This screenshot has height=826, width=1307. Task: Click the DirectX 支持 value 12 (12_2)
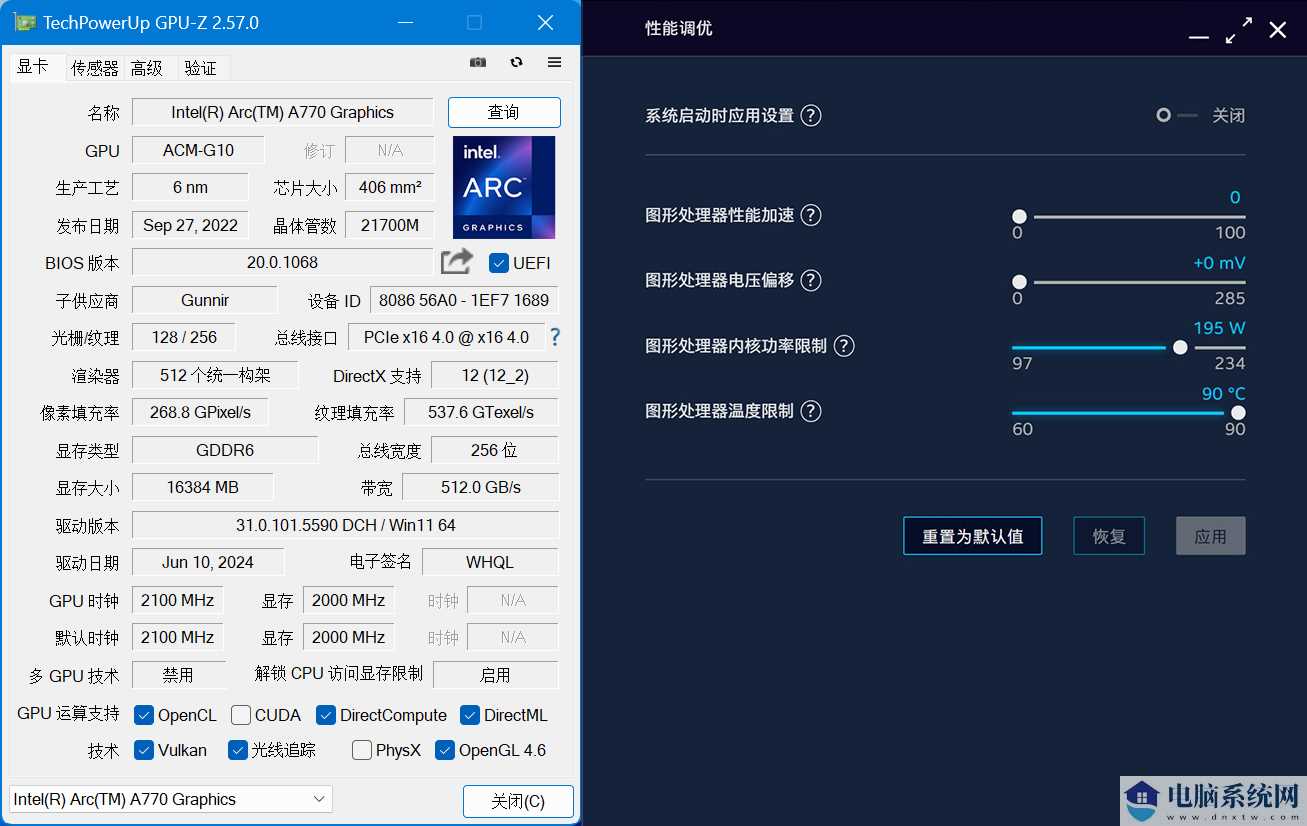[x=495, y=375]
